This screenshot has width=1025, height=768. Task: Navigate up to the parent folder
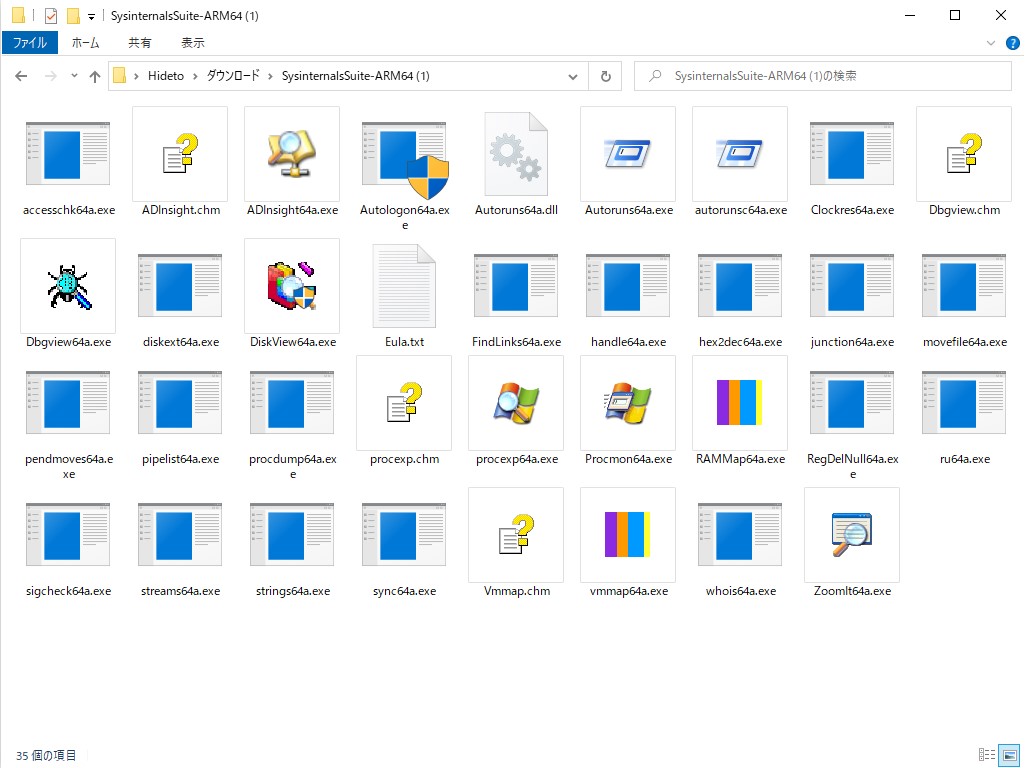(95, 75)
